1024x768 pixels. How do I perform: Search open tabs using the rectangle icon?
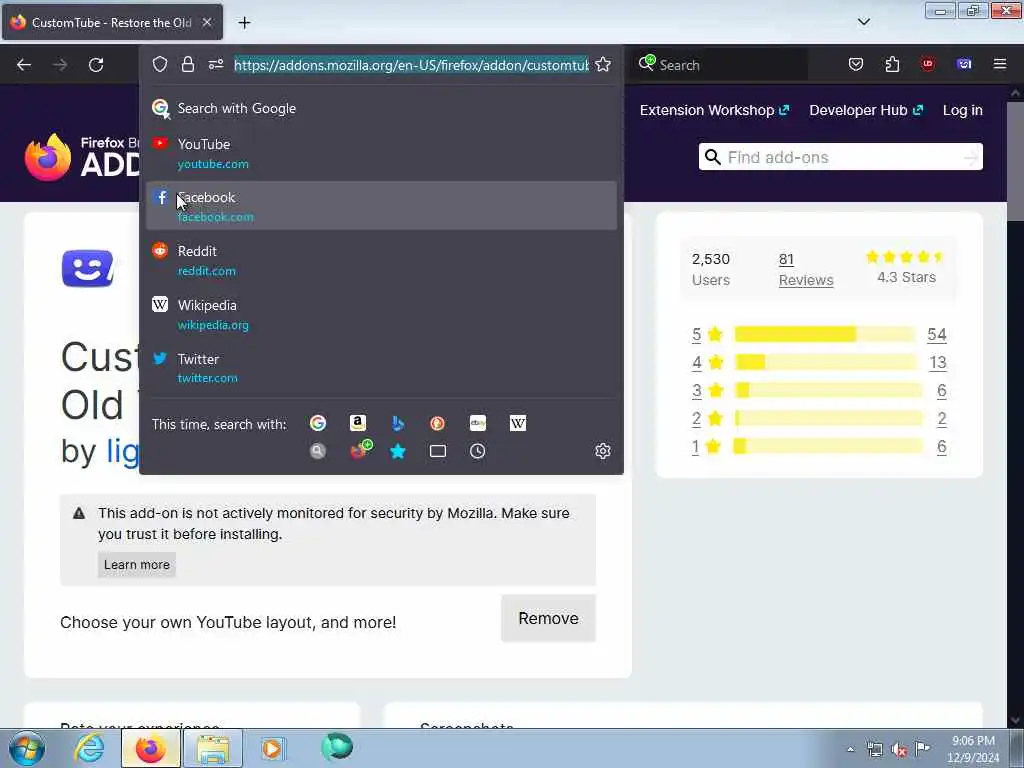coord(438,451)
